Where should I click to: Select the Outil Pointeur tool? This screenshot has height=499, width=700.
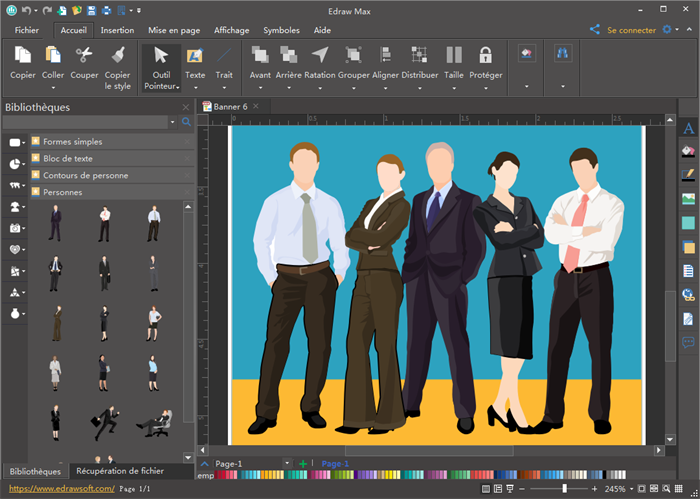point(161,56)
